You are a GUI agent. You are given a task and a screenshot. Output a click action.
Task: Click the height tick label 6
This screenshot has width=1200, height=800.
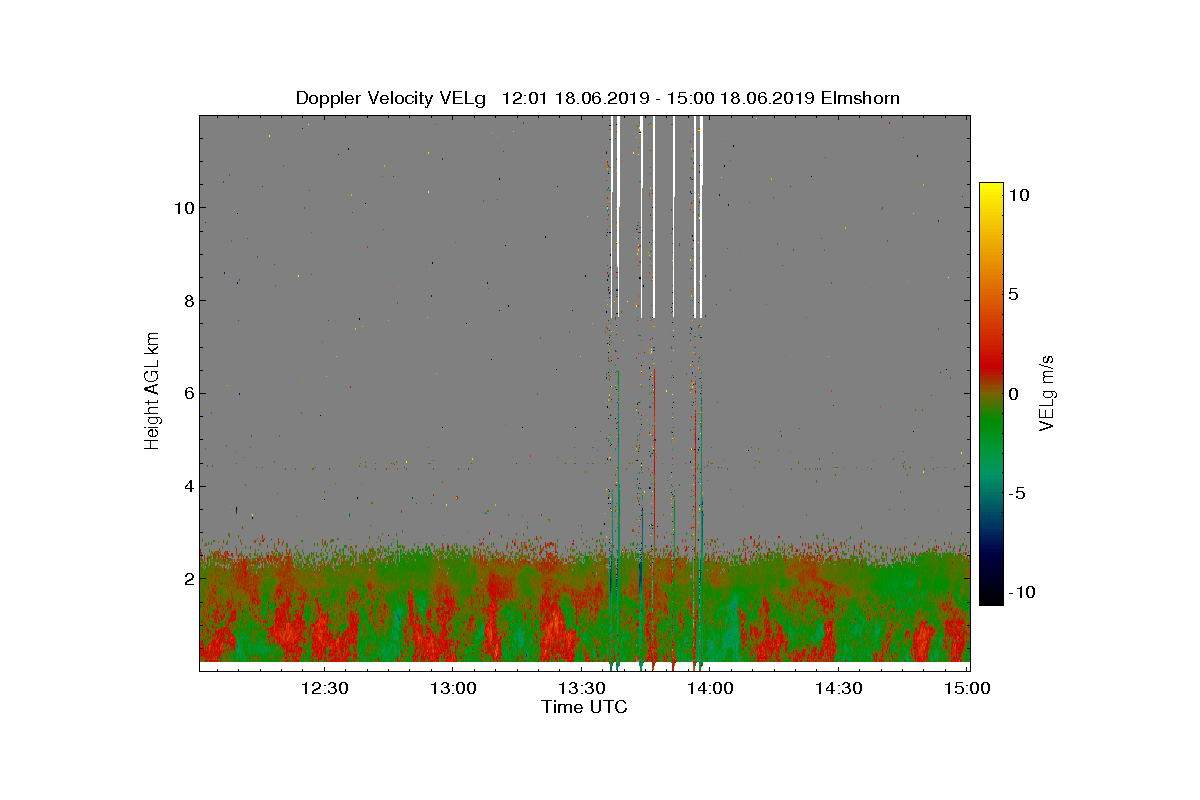[189, 393]
